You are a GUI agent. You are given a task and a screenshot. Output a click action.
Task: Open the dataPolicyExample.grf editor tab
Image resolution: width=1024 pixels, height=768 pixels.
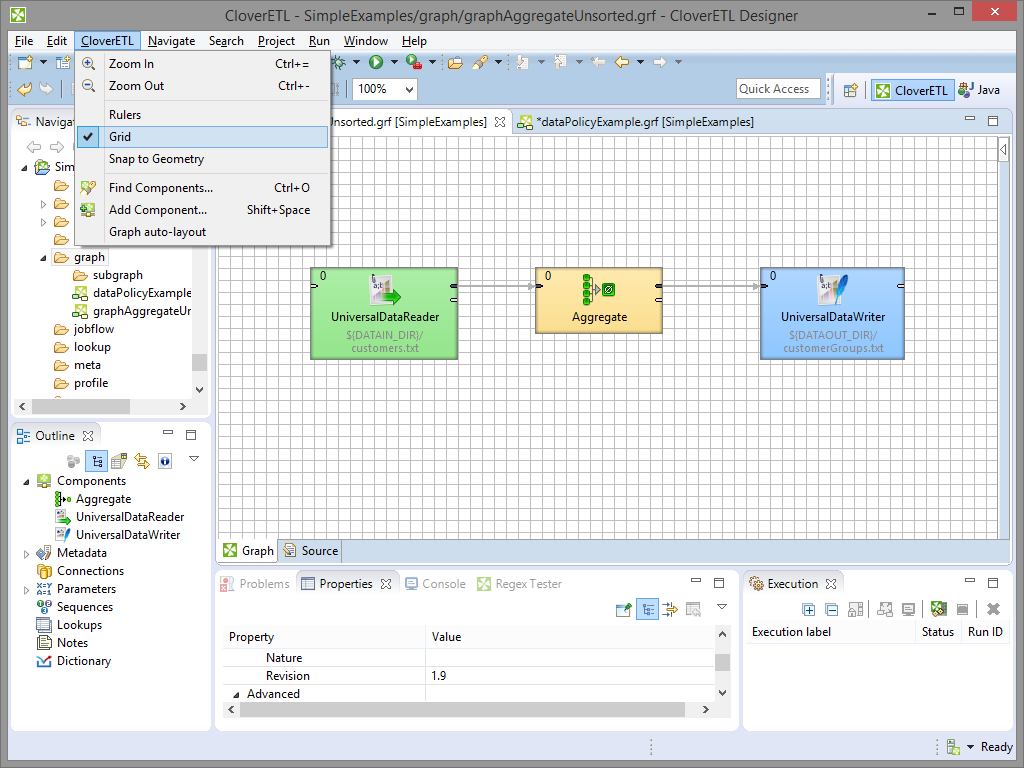[644, 122]
